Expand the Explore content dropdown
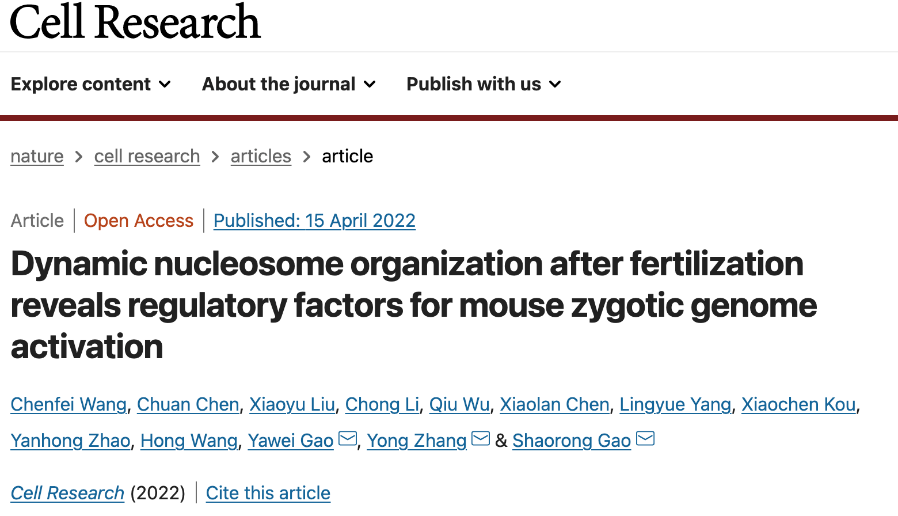 90,84
